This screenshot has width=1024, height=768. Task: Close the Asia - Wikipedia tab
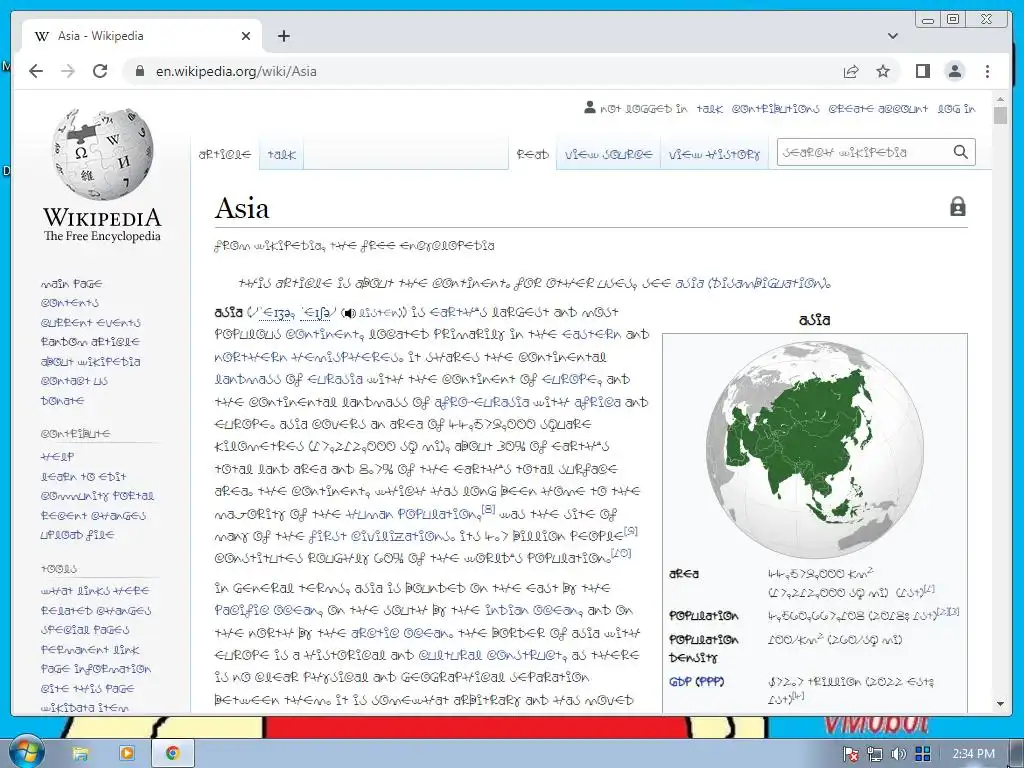coord(246,36)
